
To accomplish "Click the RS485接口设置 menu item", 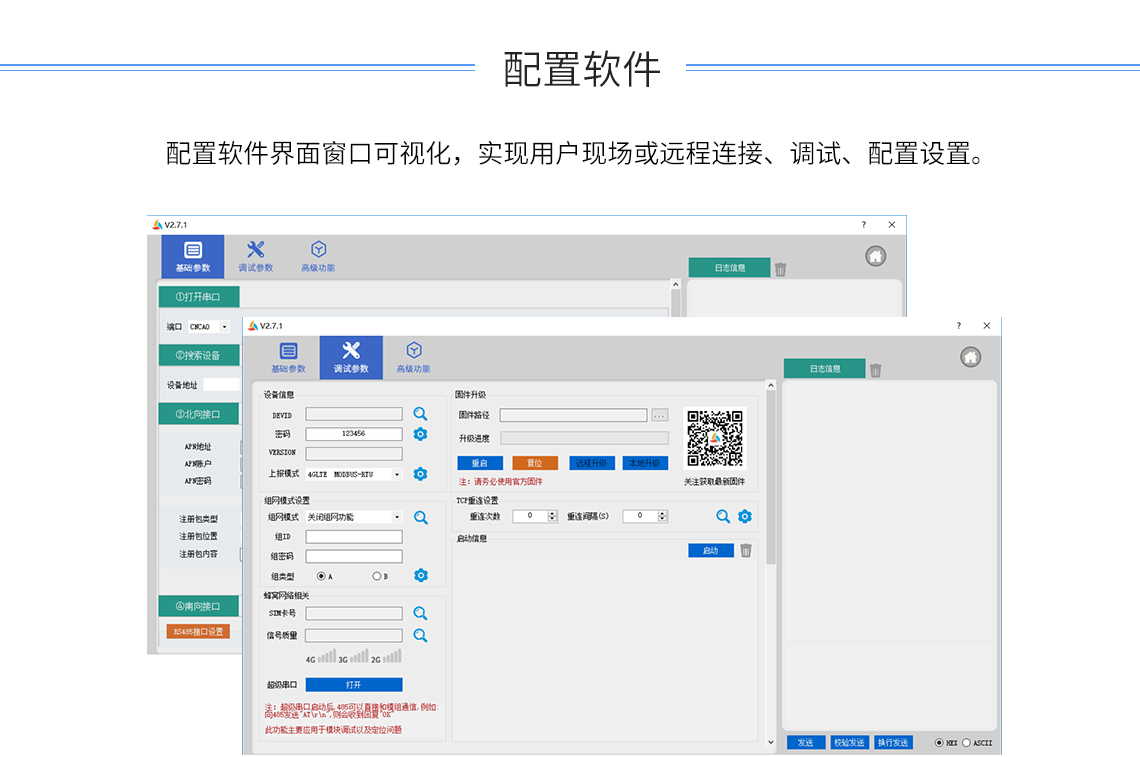I will click(199, 631).
